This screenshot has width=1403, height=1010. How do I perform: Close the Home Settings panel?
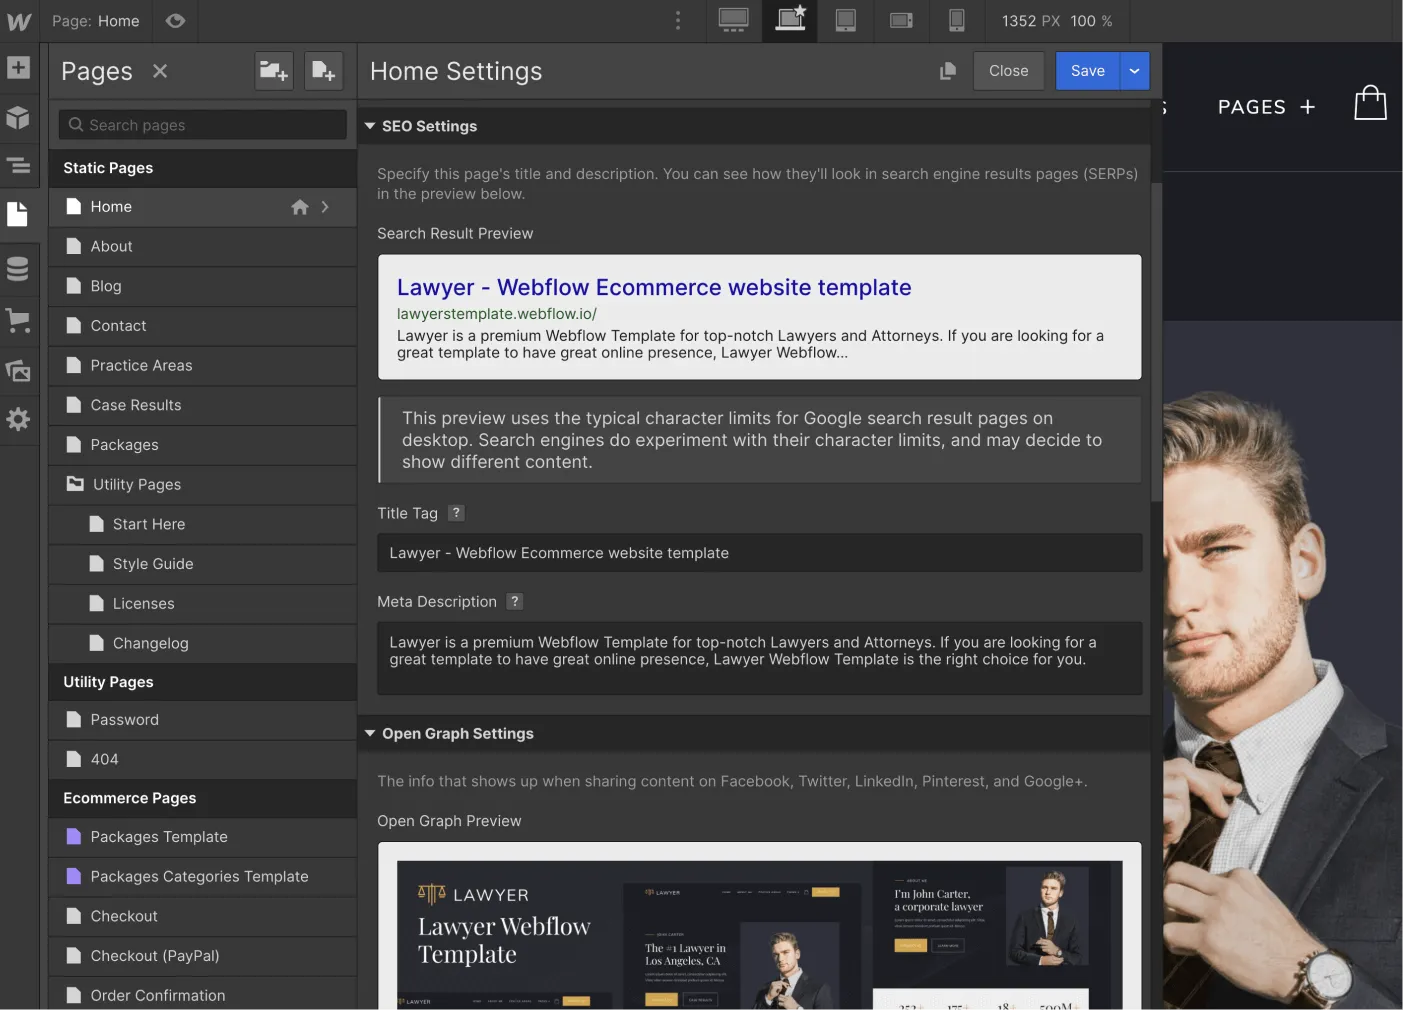click(x=1008, y=71)
